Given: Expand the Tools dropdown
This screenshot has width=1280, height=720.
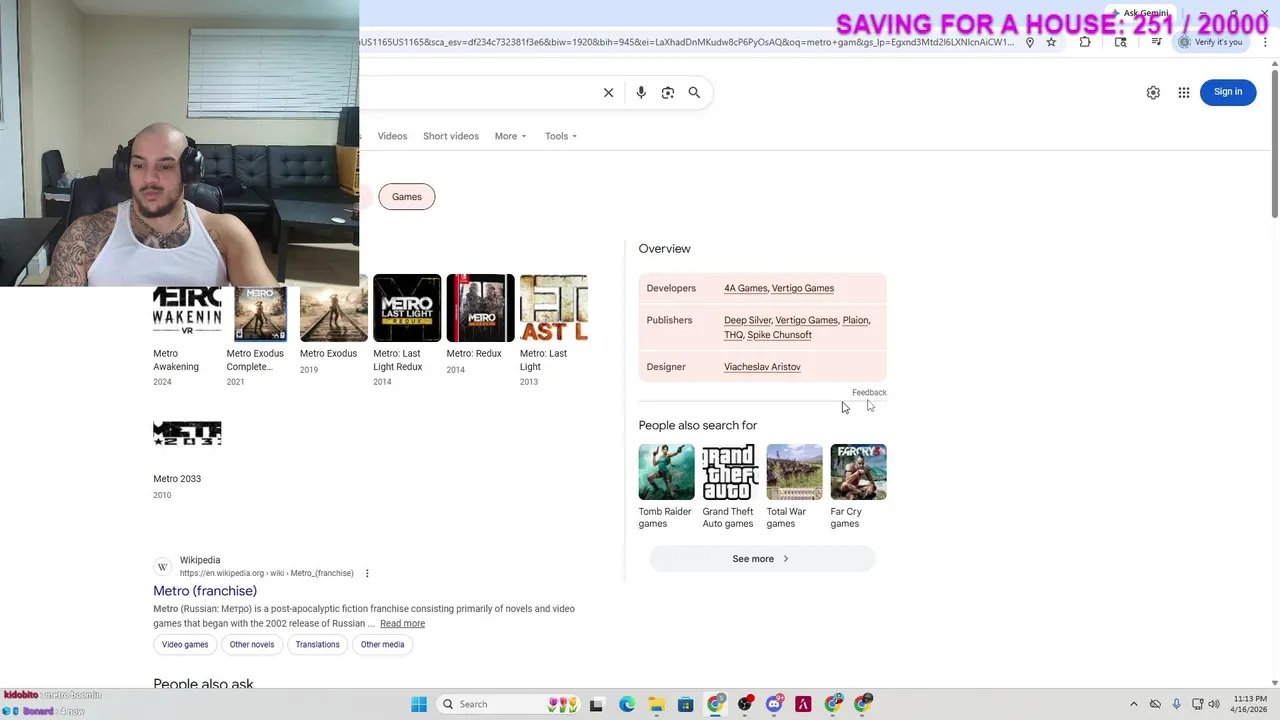Looking at the screenshot, I should [561, 136].
